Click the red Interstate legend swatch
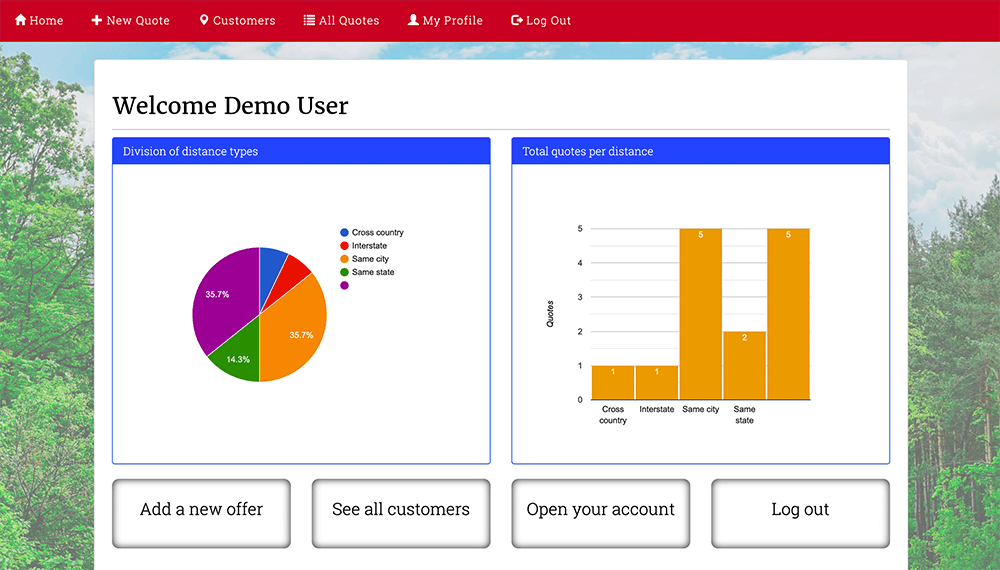 [x=345, y=246]
